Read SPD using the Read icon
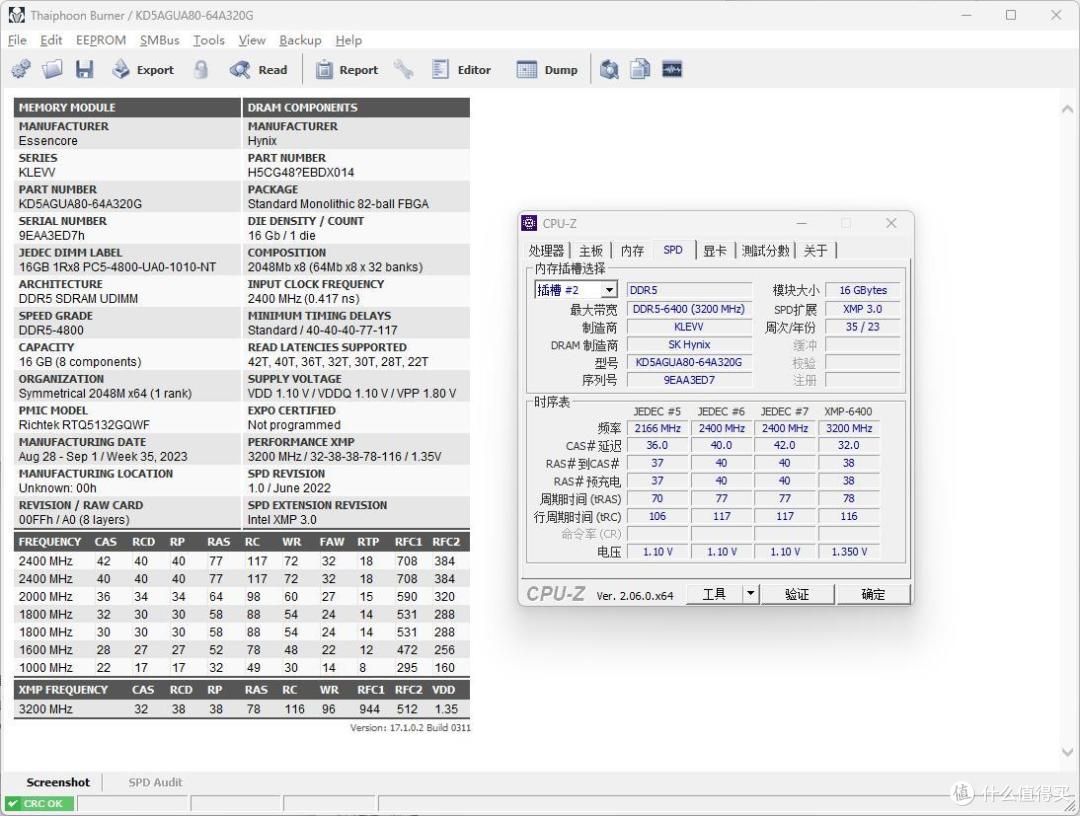Viewport: 1080px width, 816px height. pos(259,70)
